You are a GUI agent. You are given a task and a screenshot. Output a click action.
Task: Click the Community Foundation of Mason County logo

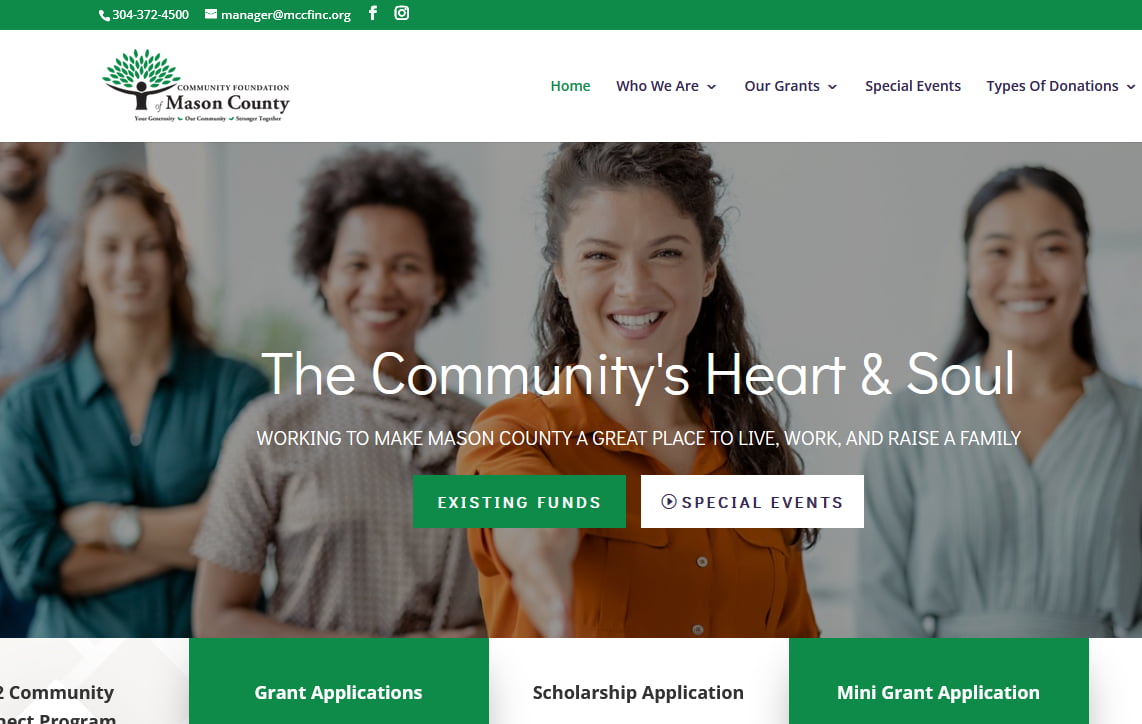click(196, 86)
